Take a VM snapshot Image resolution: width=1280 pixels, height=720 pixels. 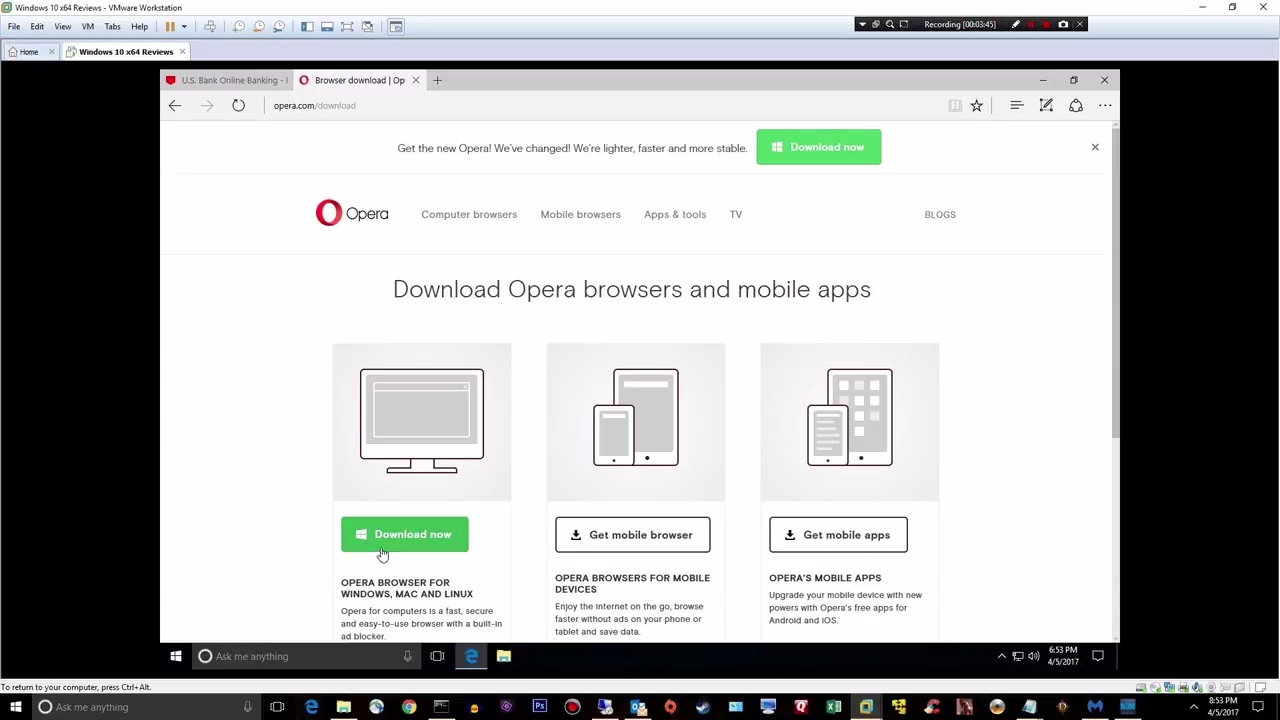coord(239,26)
